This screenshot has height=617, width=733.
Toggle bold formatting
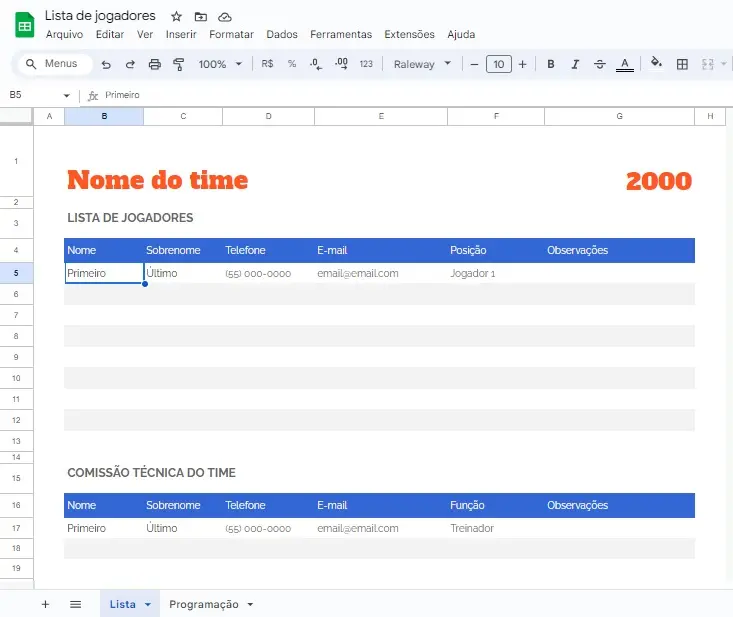551,65
